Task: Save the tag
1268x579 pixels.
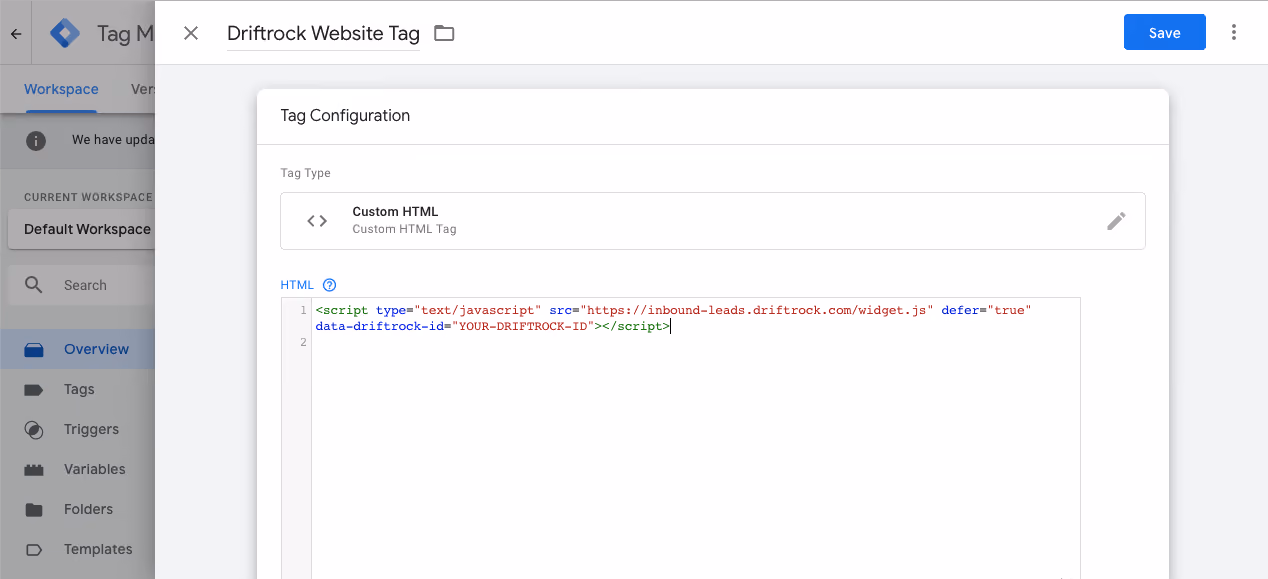Action: 1164,32
